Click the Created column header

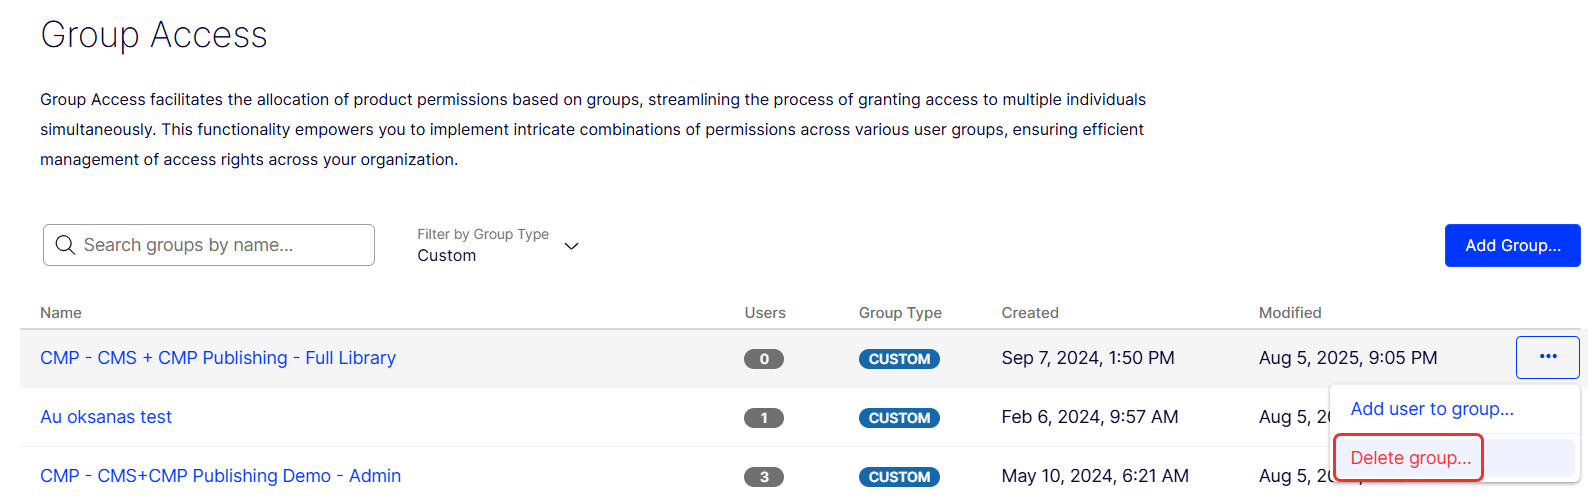[1029, 313]
